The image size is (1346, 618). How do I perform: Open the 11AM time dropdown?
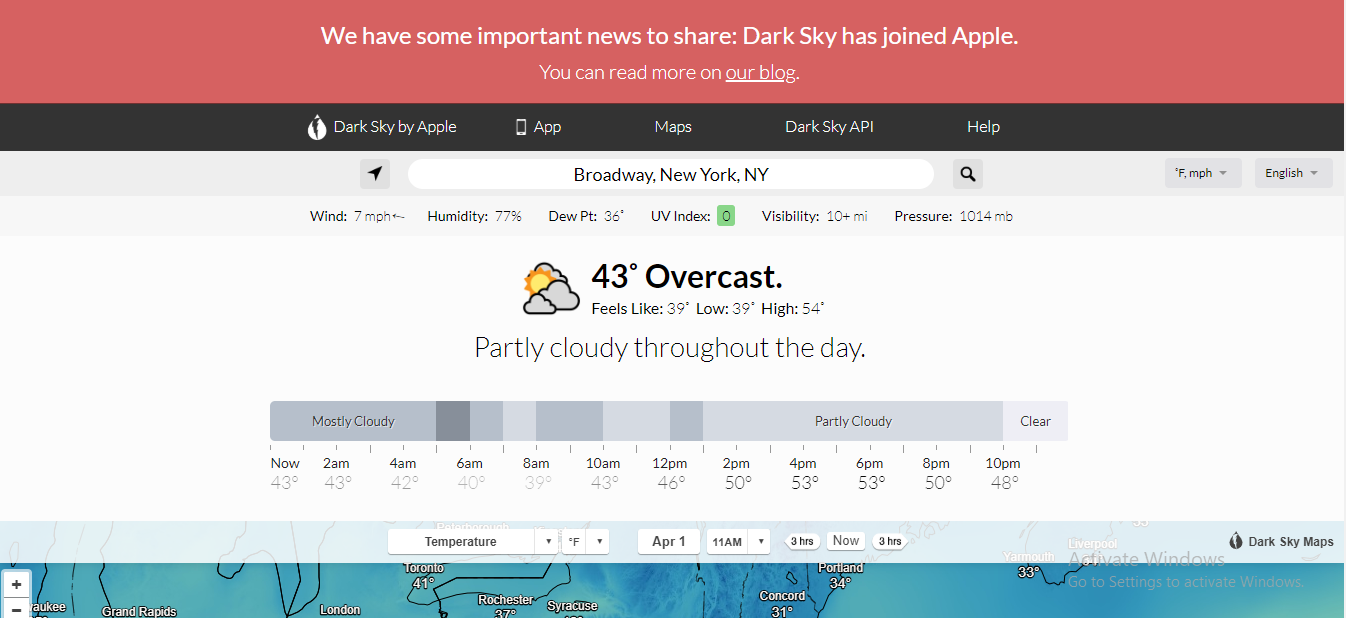tap(737, 542)
